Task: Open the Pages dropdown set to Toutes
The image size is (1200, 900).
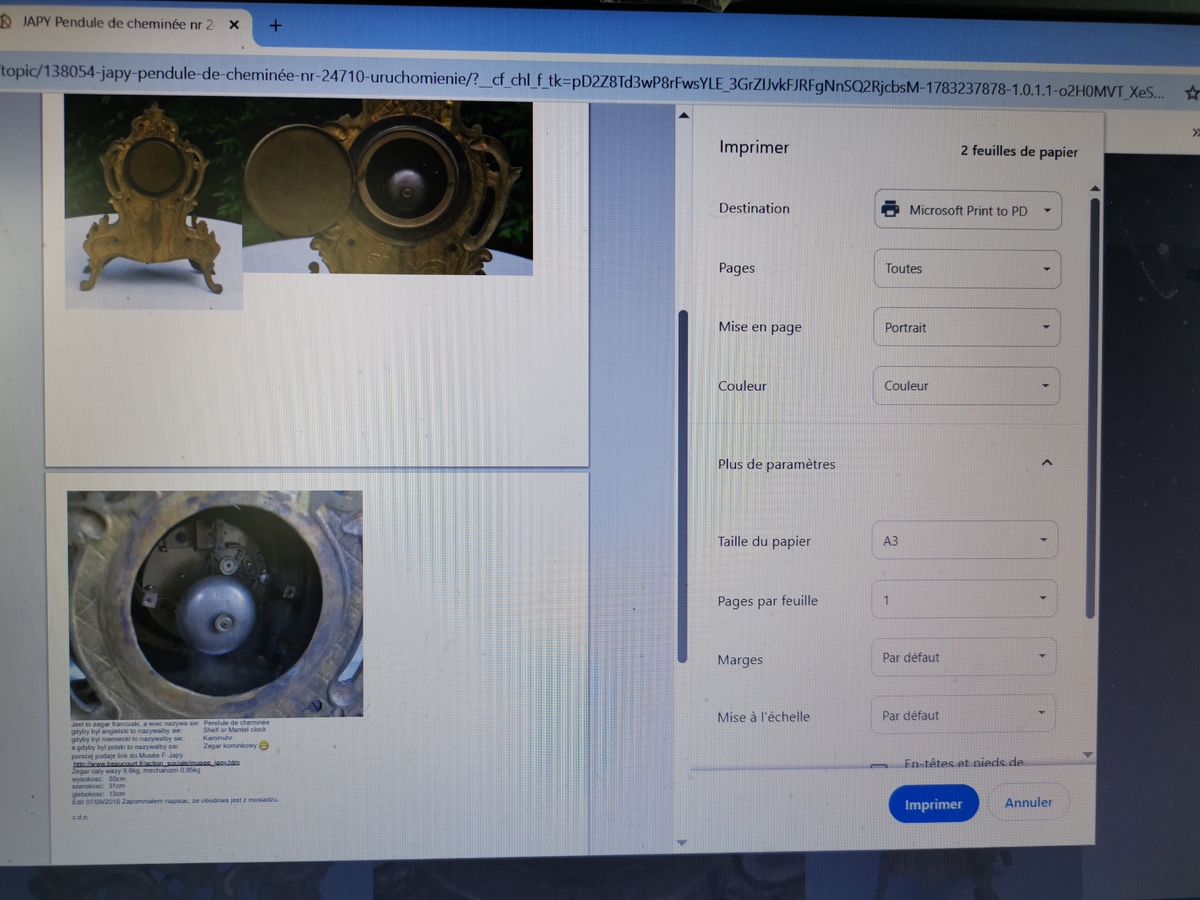Action: coord(967,269)
